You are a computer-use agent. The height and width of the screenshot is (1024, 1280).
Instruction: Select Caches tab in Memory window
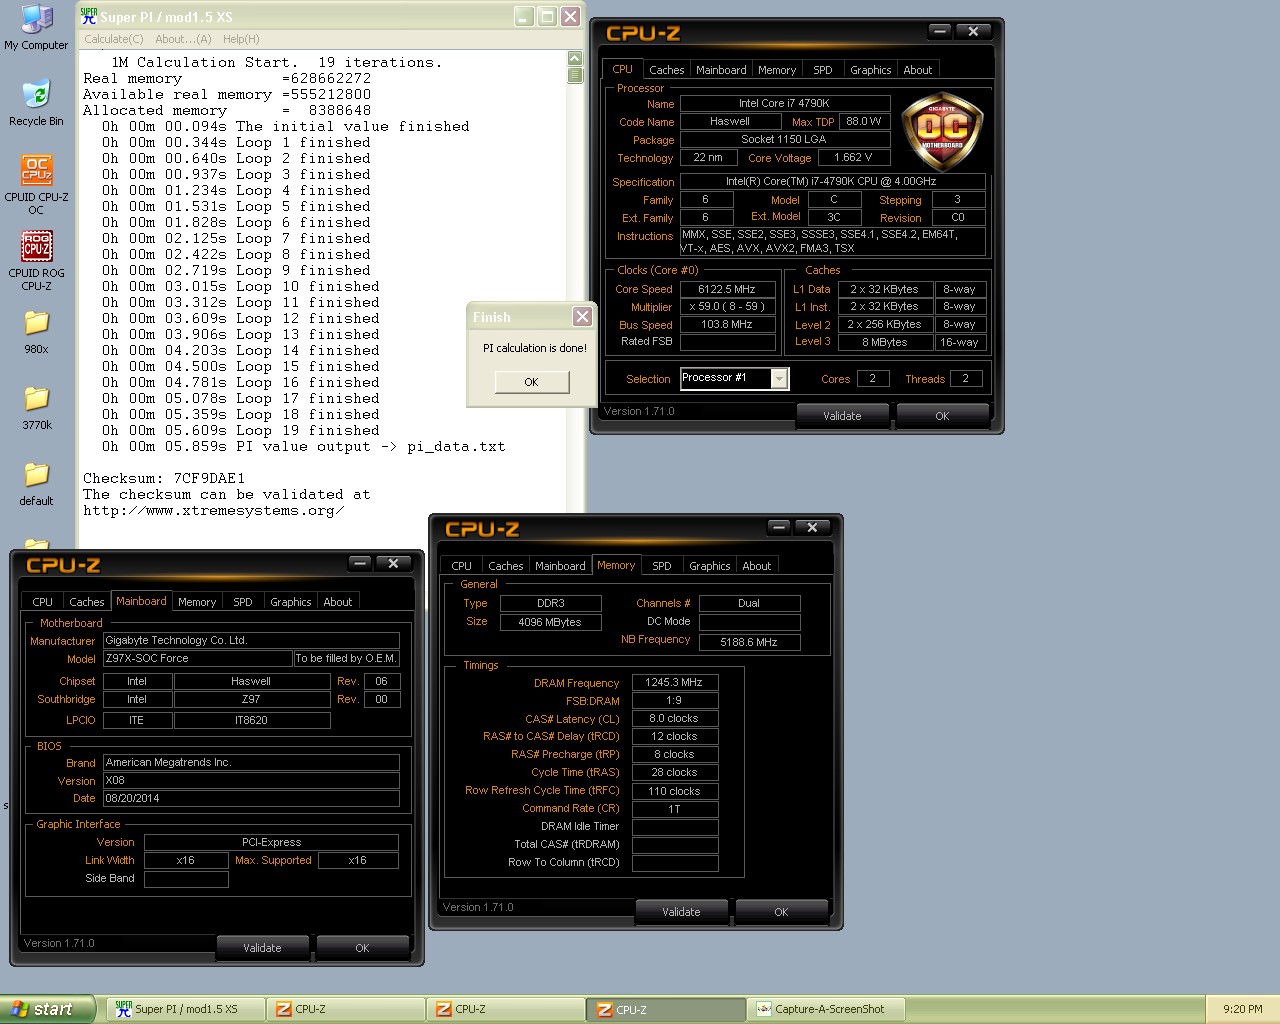click(505, 566)
